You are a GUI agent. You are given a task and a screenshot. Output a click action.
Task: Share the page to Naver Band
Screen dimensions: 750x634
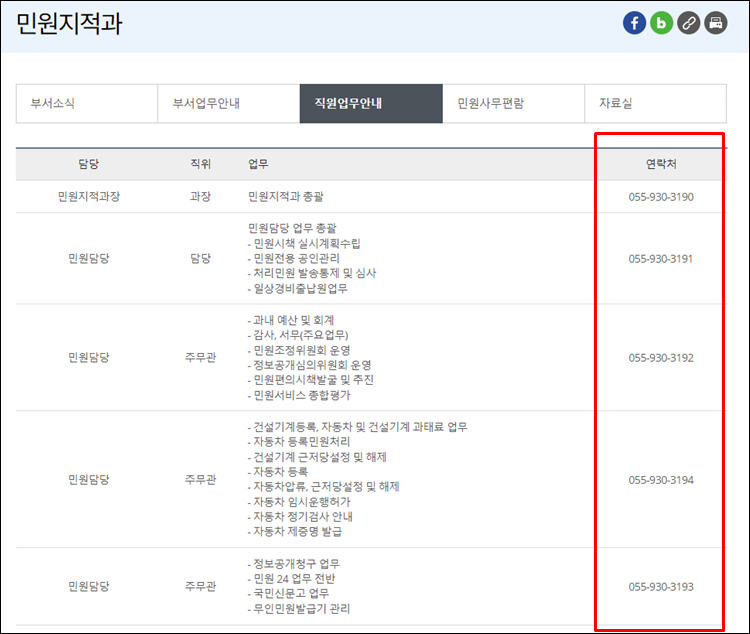[662, 23]
